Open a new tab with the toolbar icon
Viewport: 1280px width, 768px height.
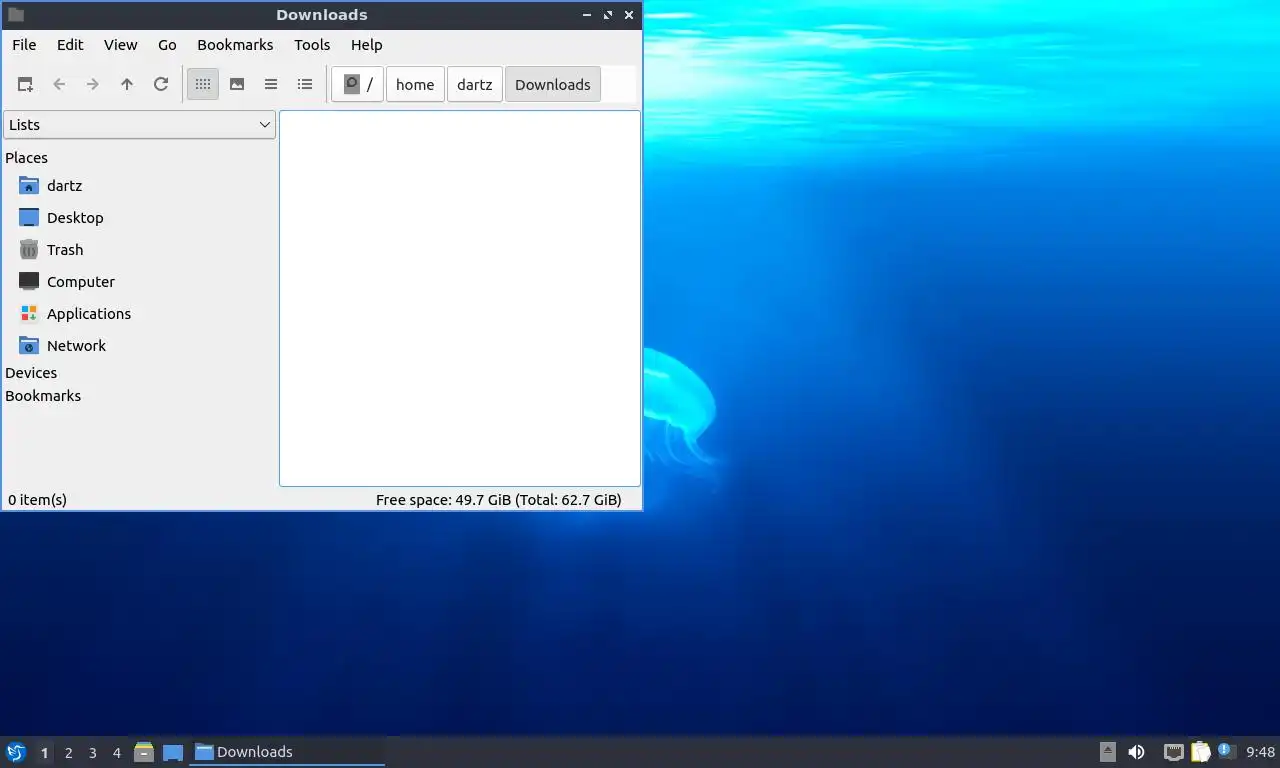click(25, 85)
